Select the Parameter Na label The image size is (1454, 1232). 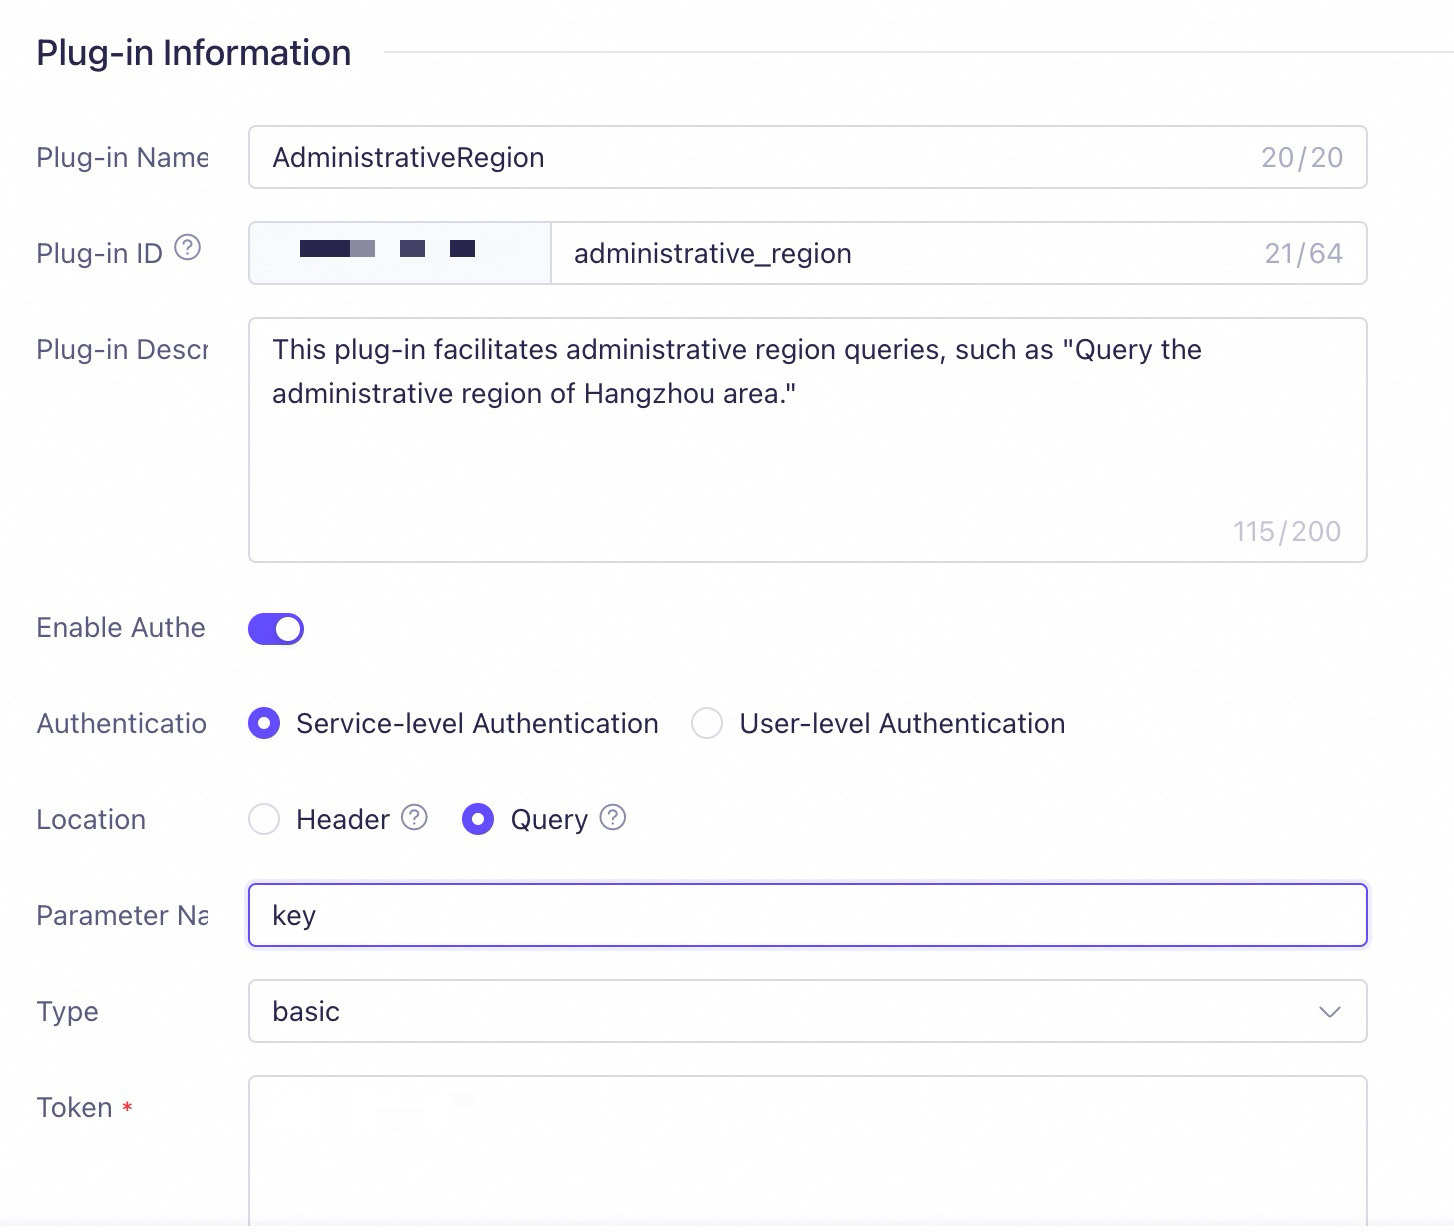[122, 915]
